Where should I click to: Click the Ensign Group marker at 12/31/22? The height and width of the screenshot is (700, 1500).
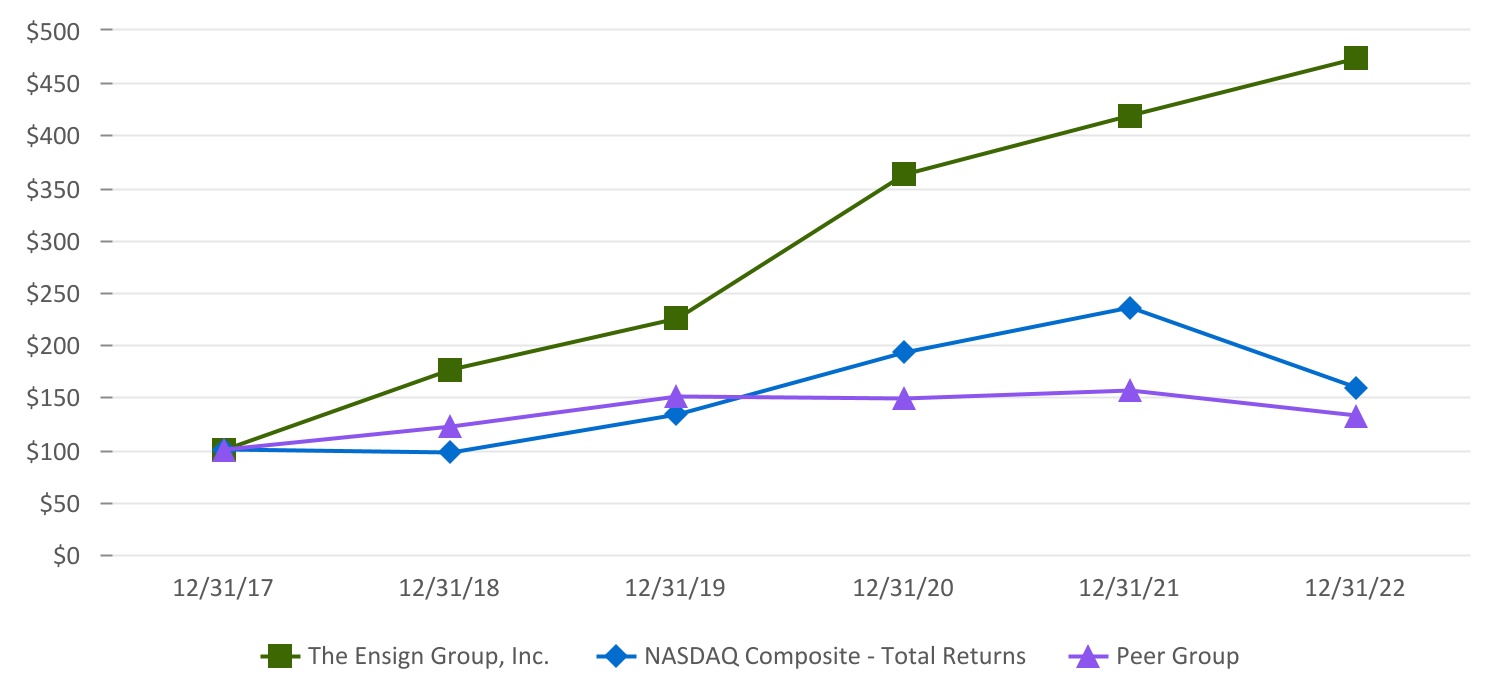tap(1356, 58)
